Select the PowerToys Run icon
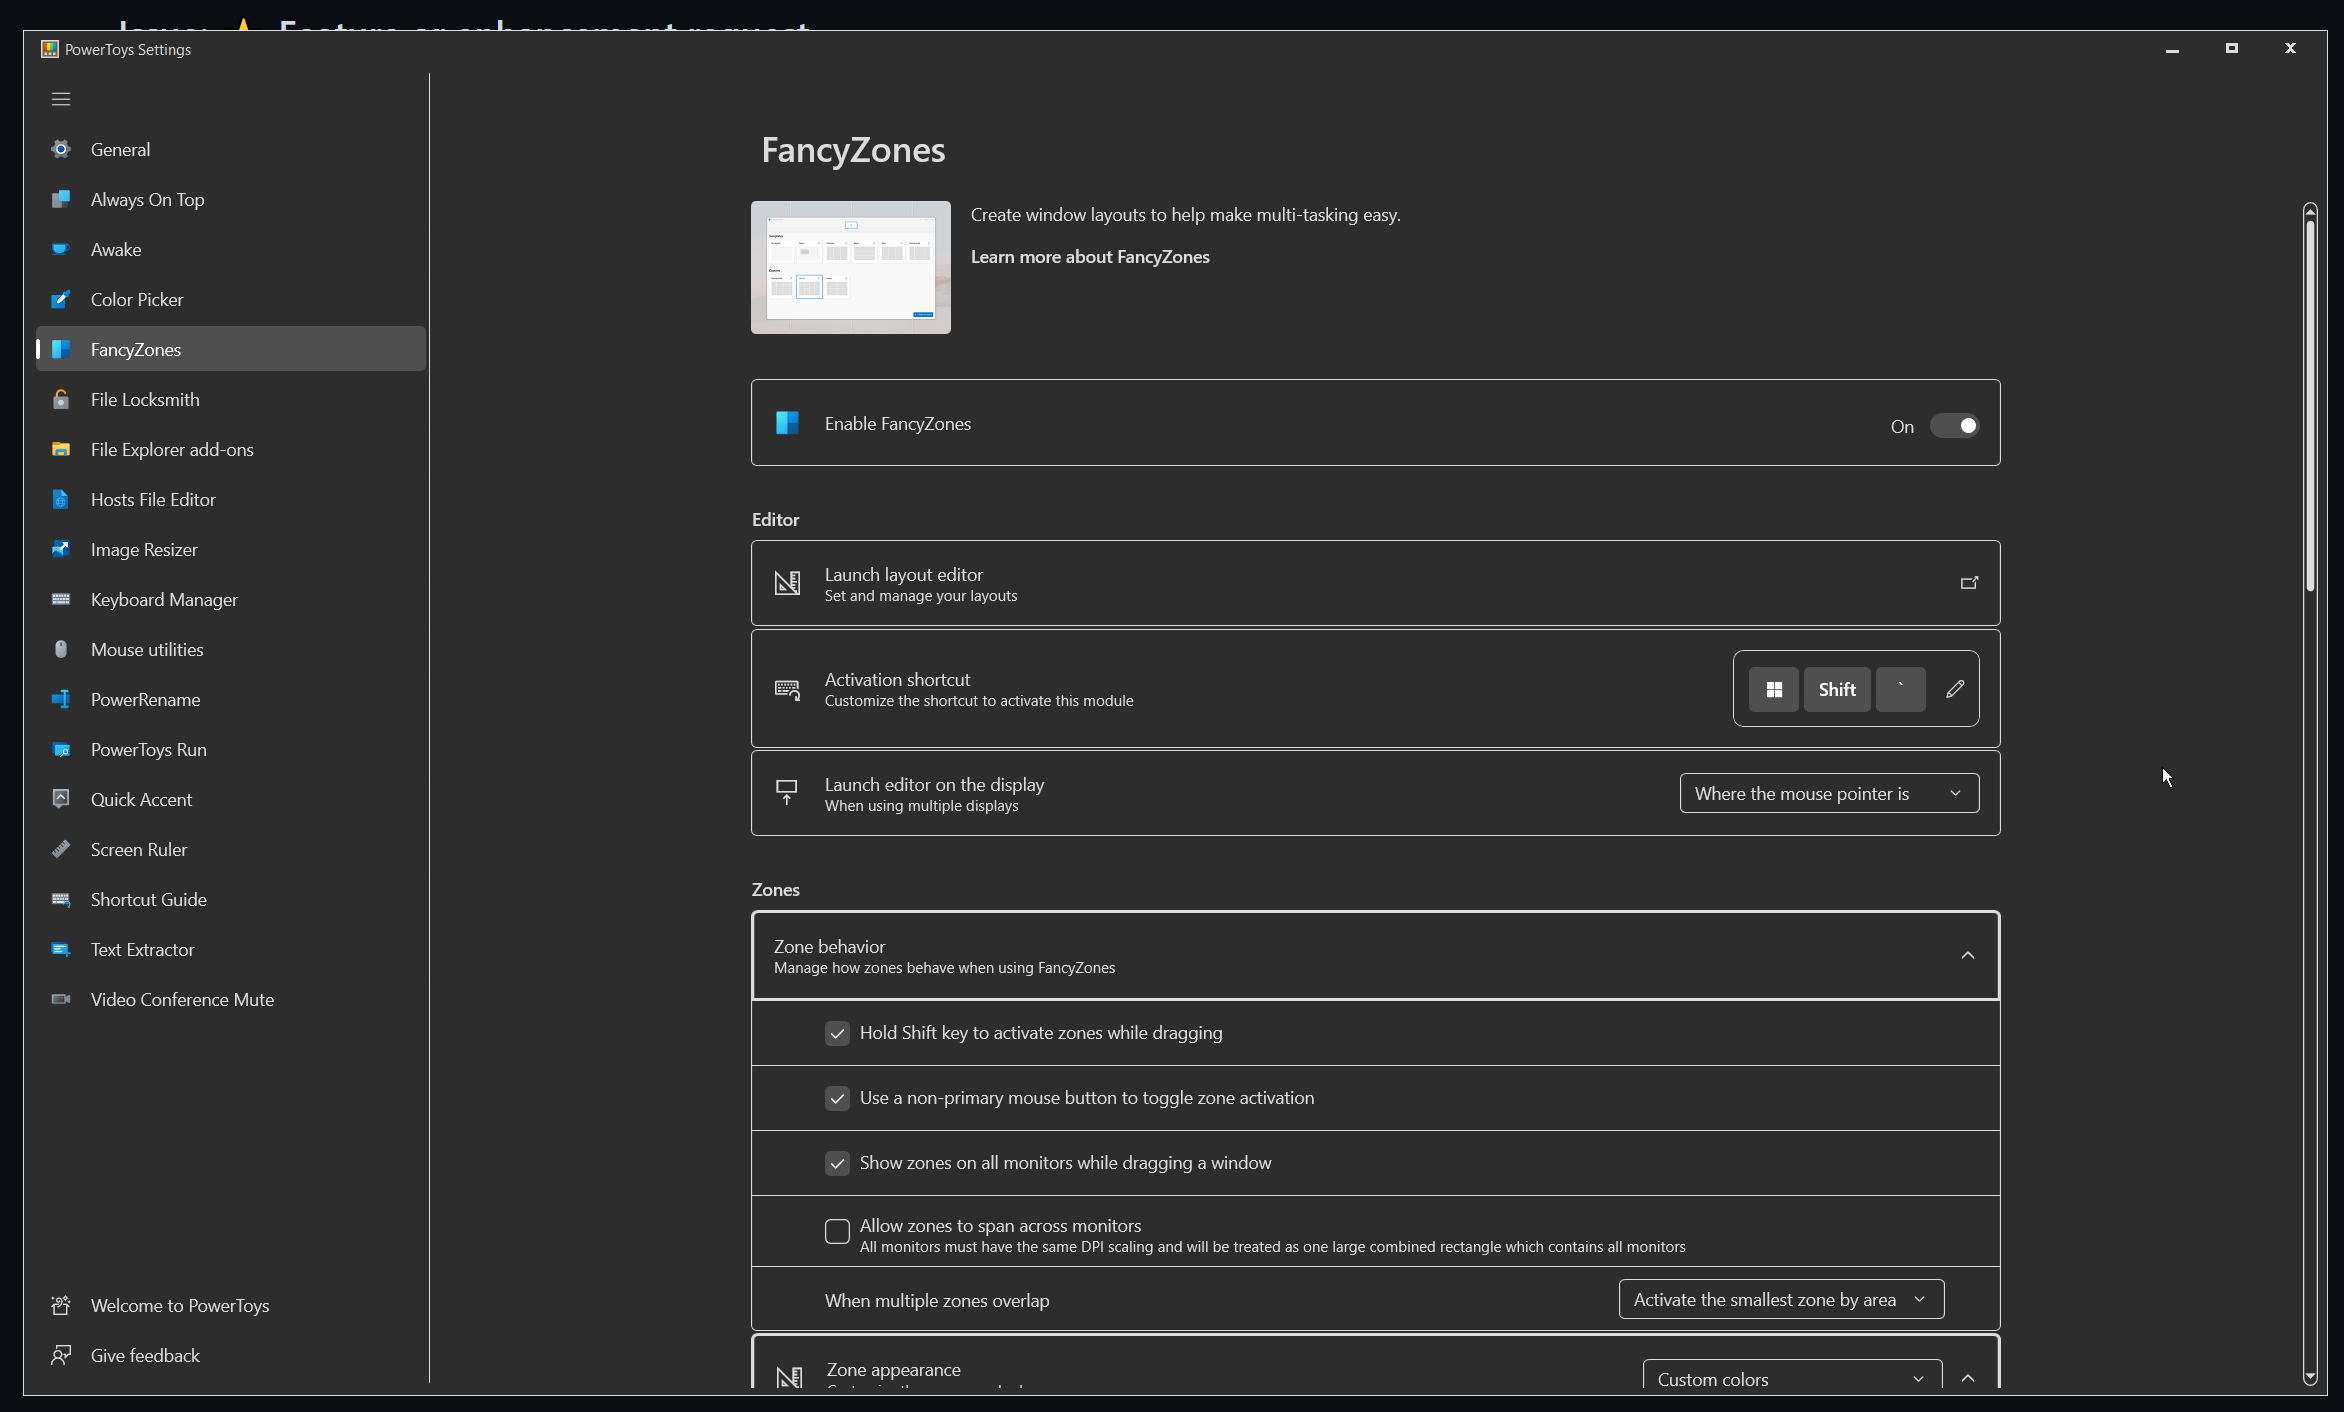This screenshot has width=2344, height=1412. point(61,749)
